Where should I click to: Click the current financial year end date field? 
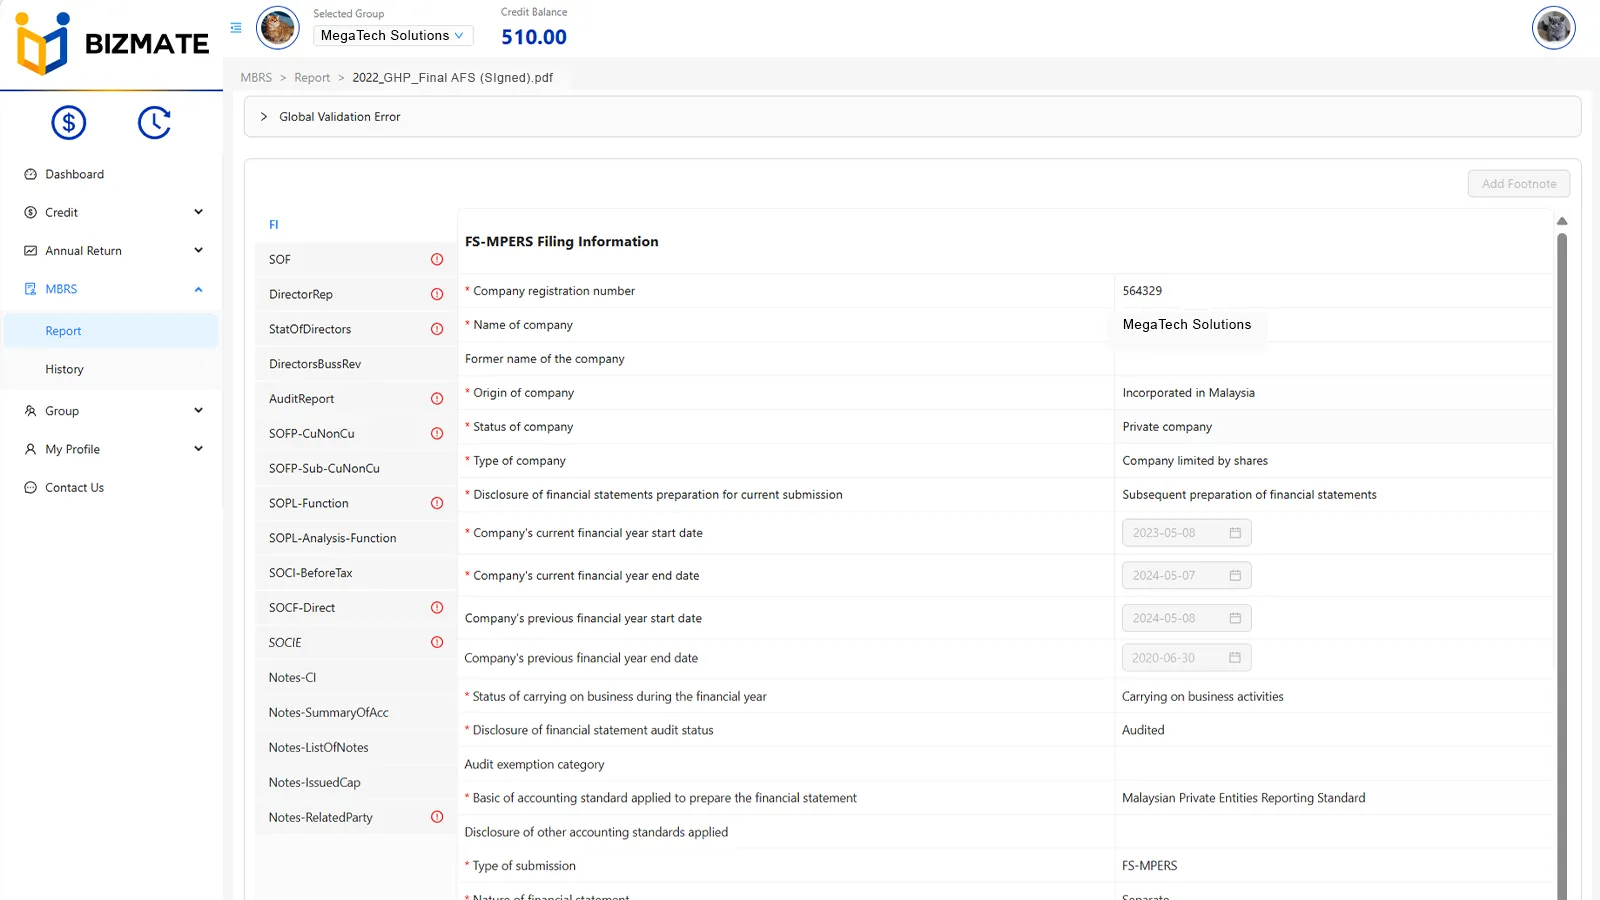tap(1177, 576)
